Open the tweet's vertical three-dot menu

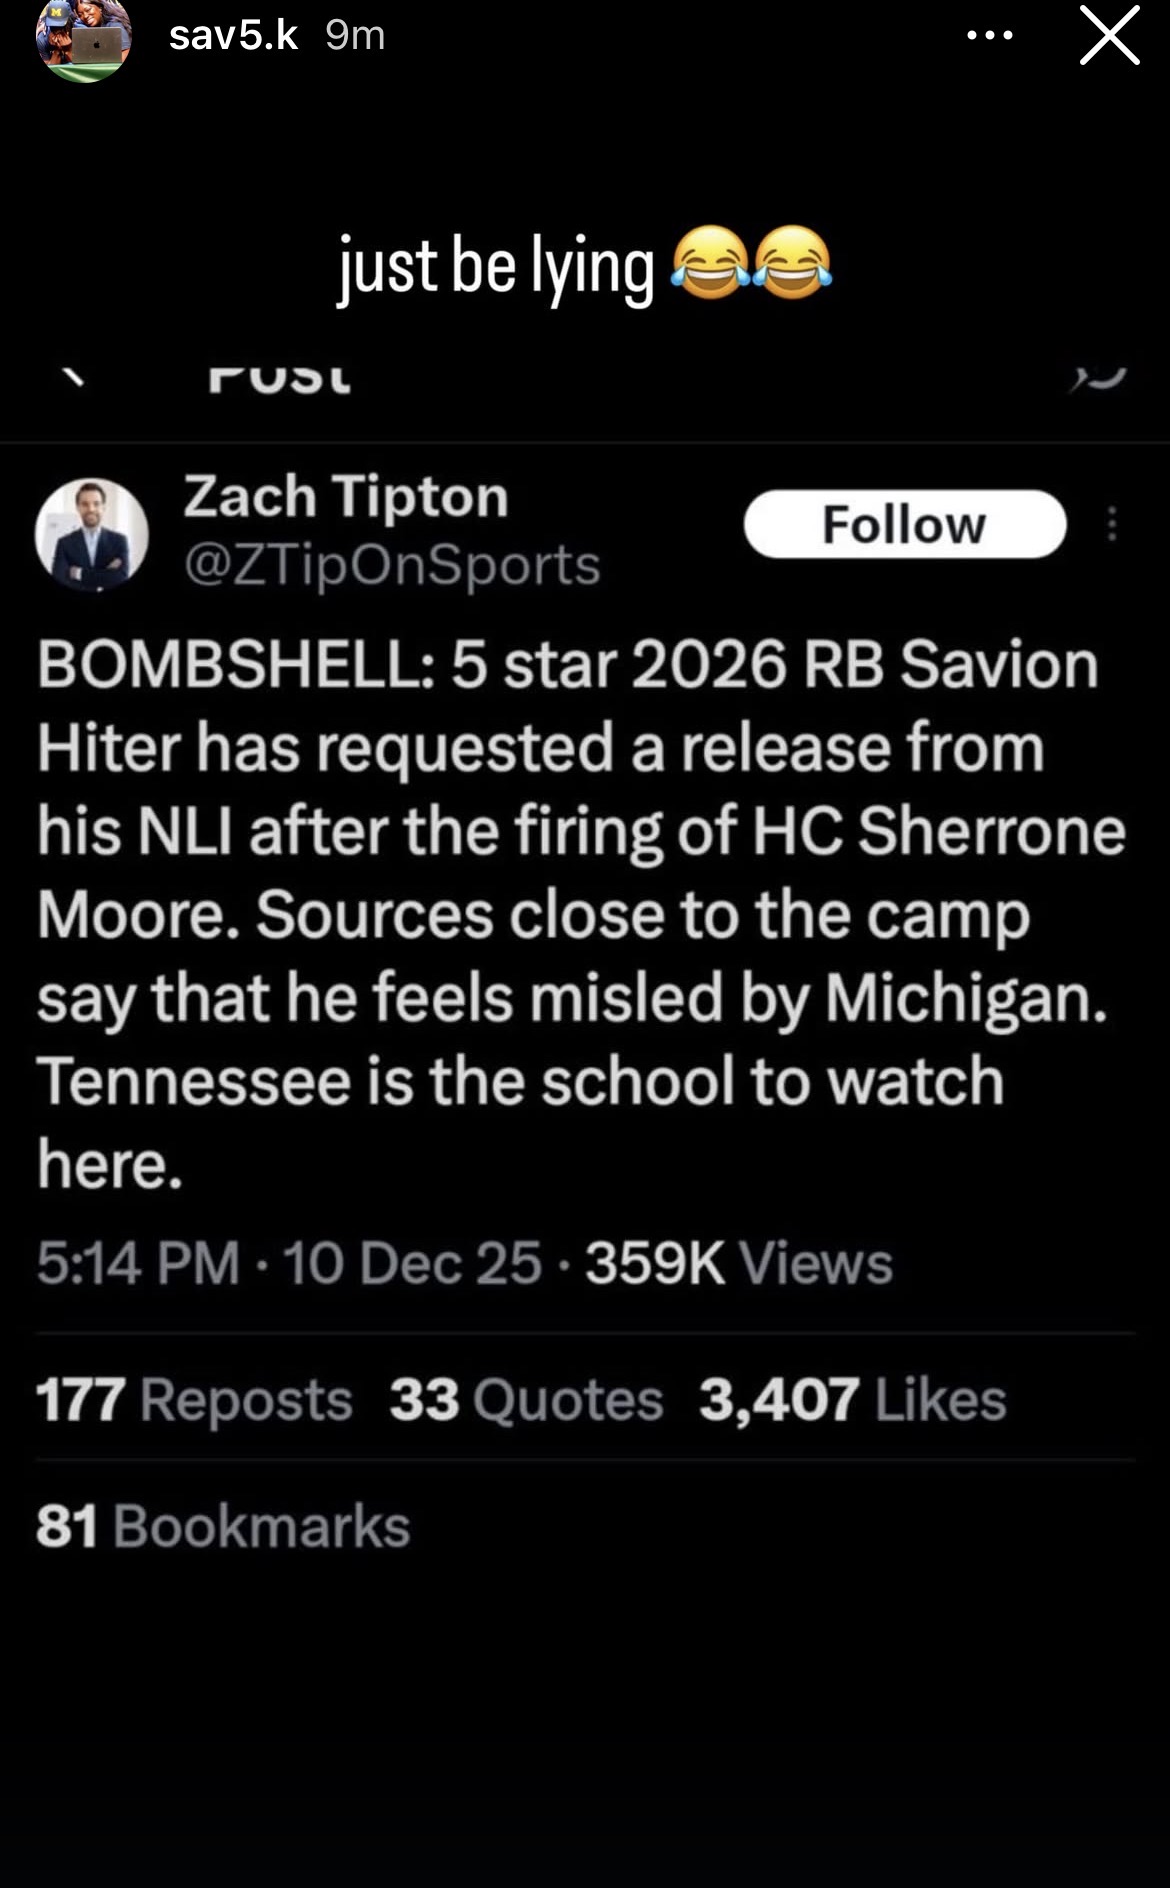pos(1112,524)
